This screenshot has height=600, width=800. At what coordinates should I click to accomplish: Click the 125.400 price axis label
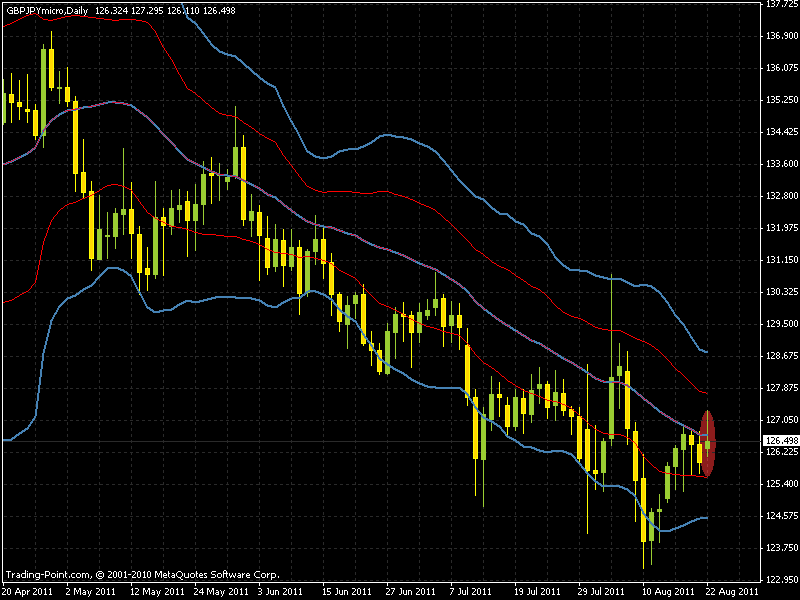click(x=782, y=484)
